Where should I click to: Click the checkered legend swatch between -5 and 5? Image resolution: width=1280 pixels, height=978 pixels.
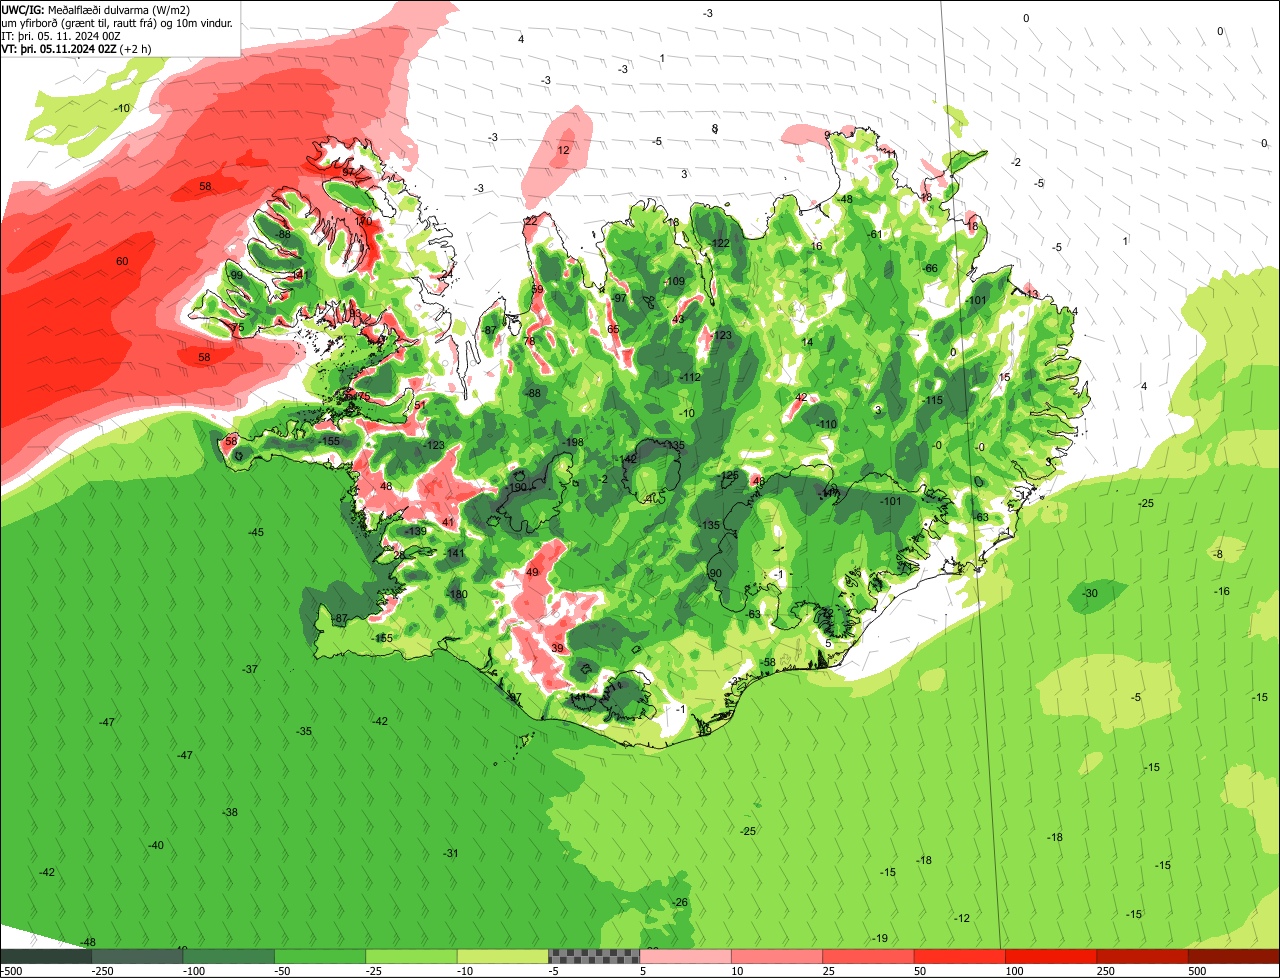click(x=594, y=957)
